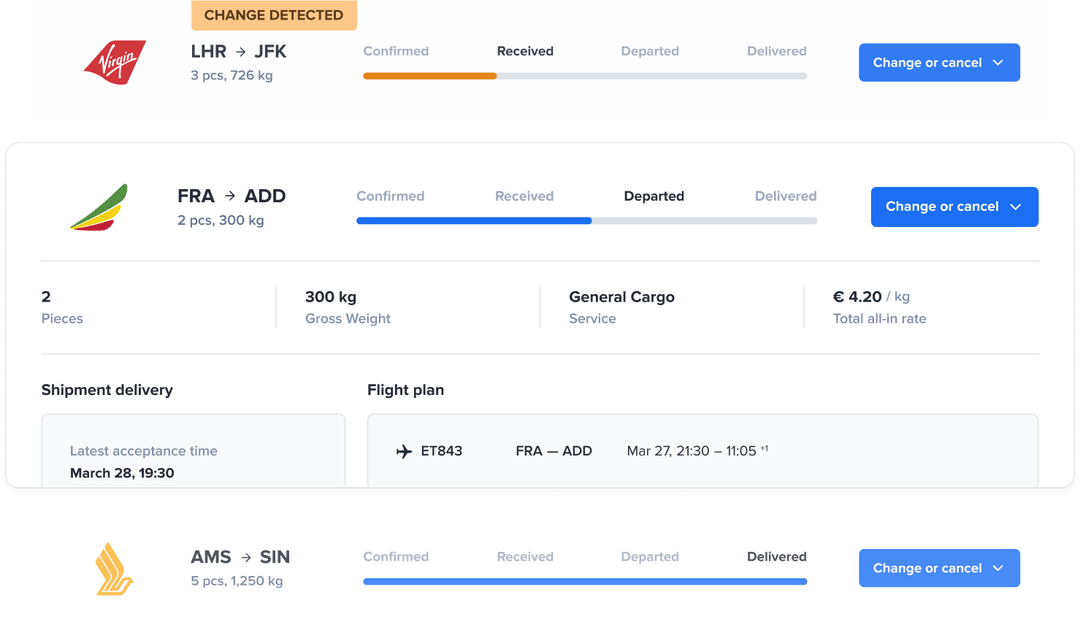This screenshot has width=1080, height=630.
Task: Expand the AMS→SIN Change or cancel dropdown
Action: click(997, 568)
